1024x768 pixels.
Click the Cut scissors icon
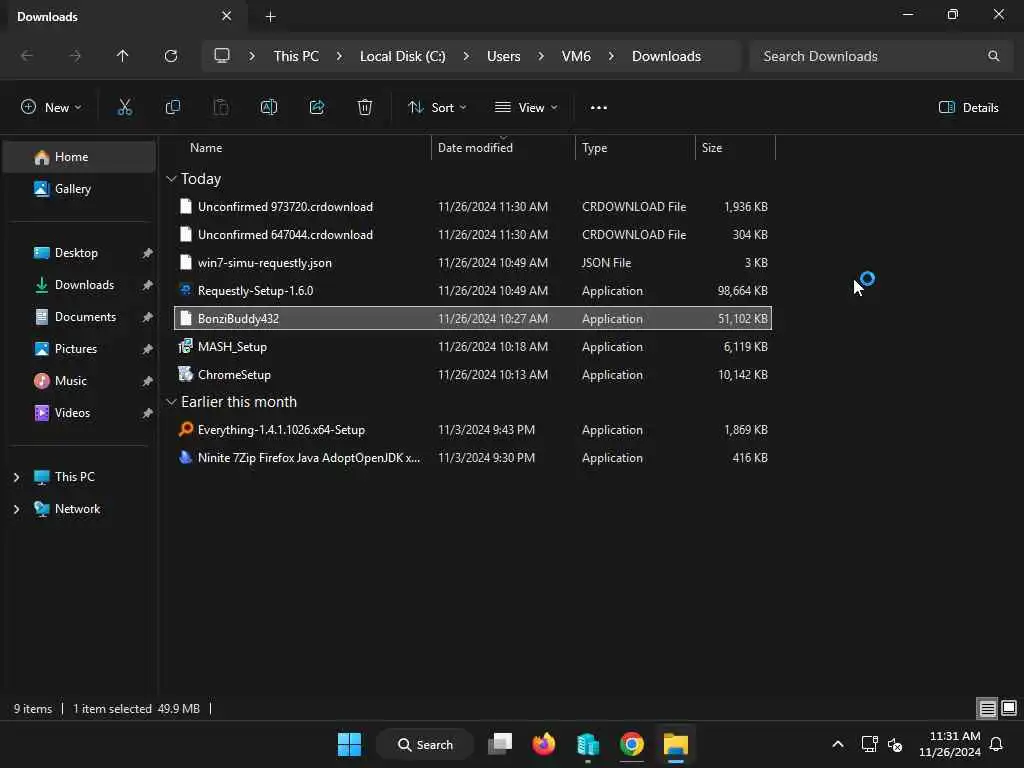tap(124, 108)
